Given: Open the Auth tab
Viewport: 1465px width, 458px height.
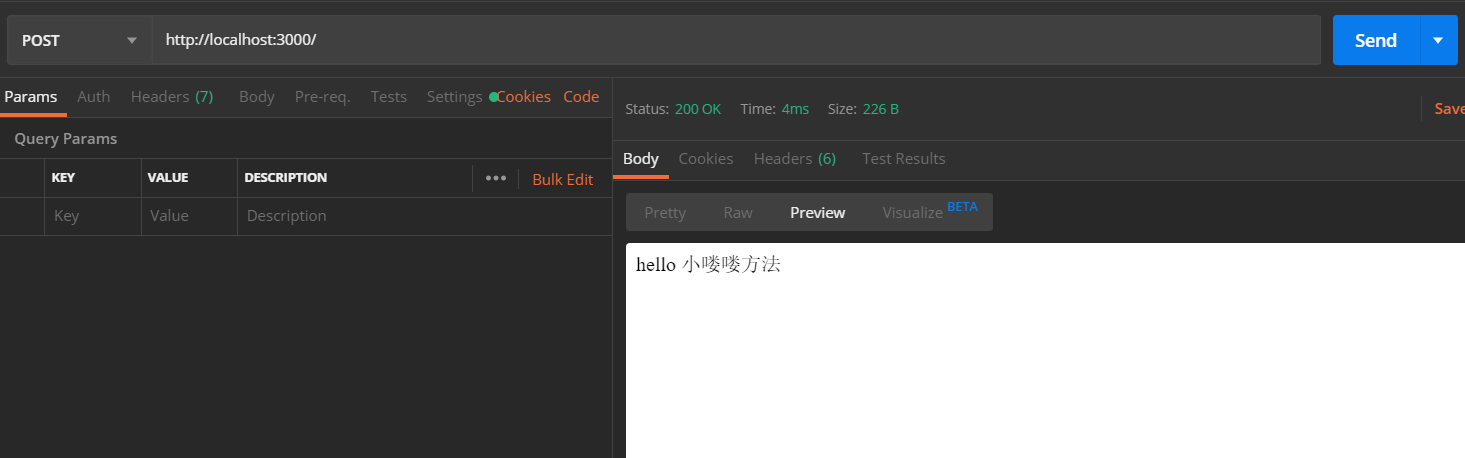Looking at the screenshot, I should coord(94,97).
